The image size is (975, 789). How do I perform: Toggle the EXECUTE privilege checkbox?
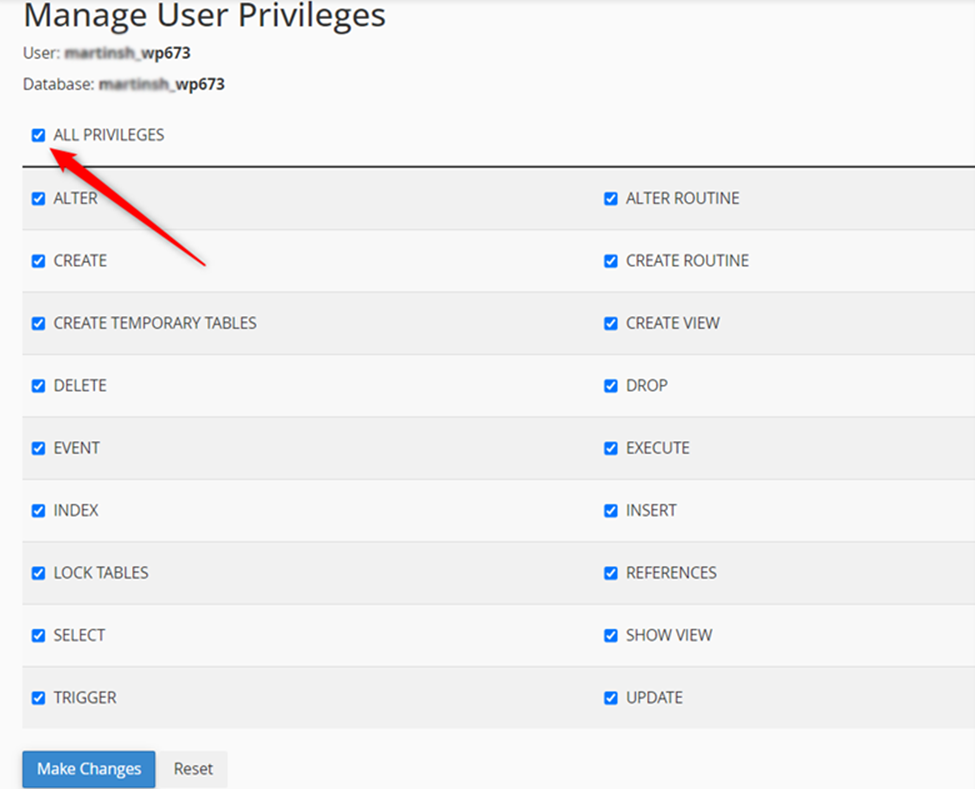610,448
